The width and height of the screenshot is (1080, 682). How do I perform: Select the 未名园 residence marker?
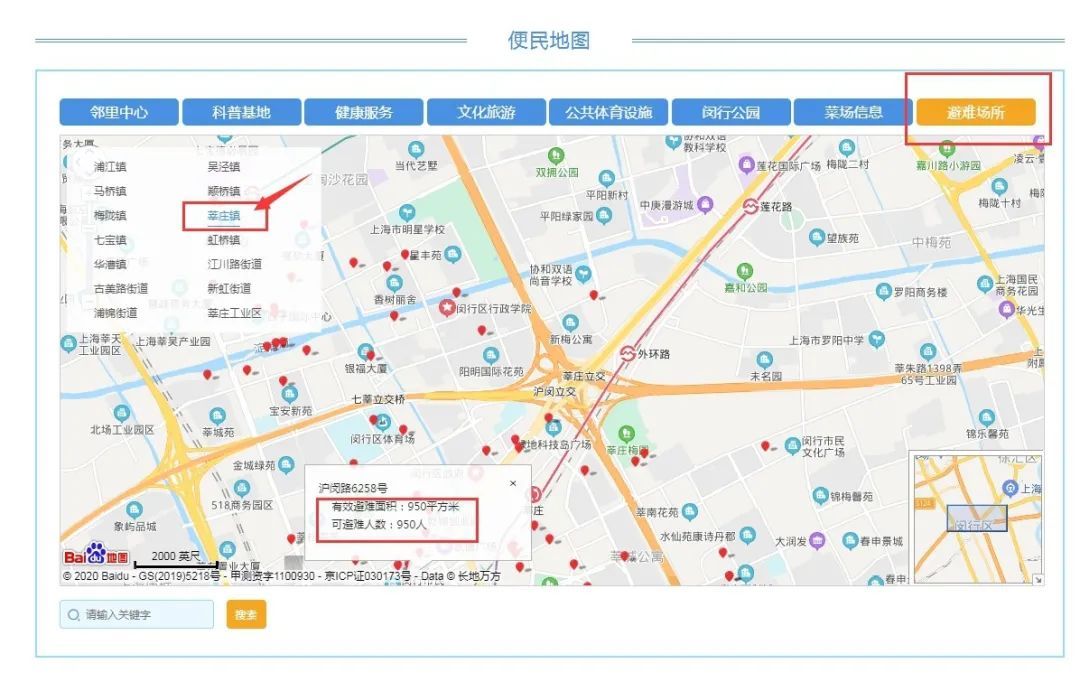(x=765, y=360)
